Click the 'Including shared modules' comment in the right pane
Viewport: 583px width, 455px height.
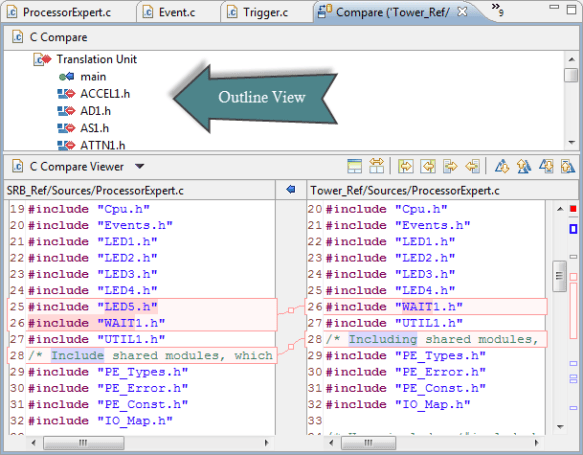(432, 339)
